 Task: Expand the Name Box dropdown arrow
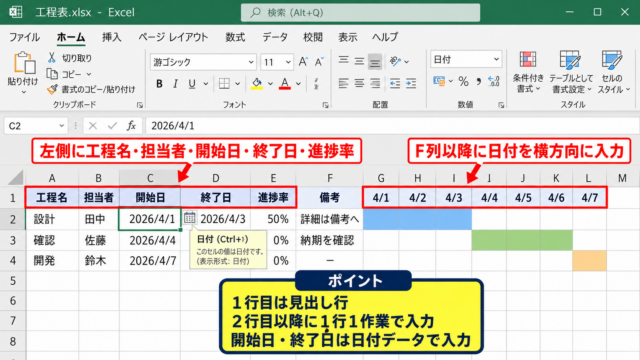pyautogui.click(x=62, y=126)
